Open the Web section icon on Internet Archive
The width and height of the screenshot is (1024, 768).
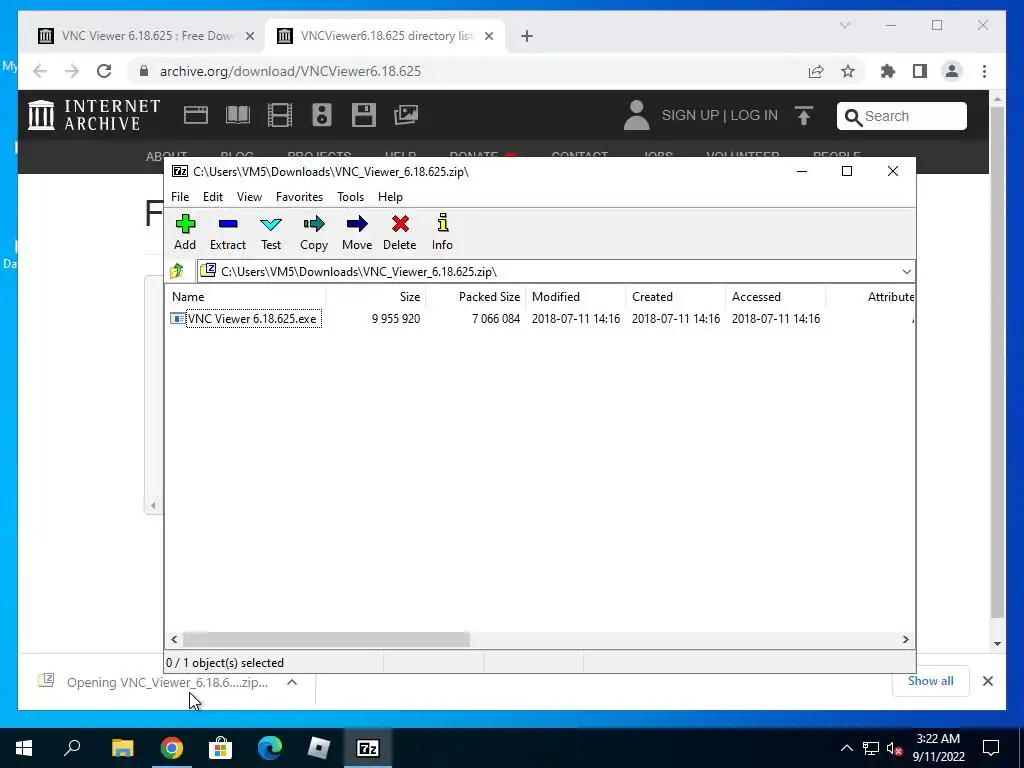tap(195, 115)
